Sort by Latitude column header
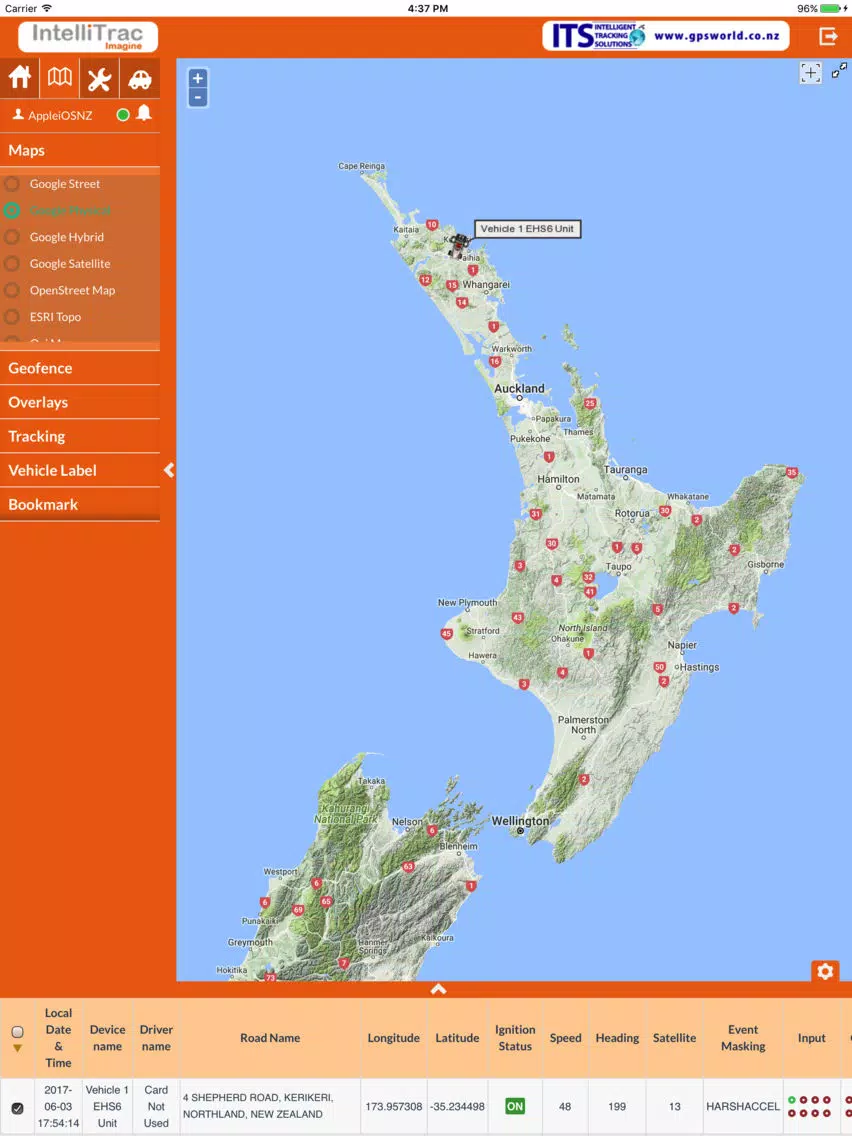This screenshot has height=1136, width=852. 457,1037
